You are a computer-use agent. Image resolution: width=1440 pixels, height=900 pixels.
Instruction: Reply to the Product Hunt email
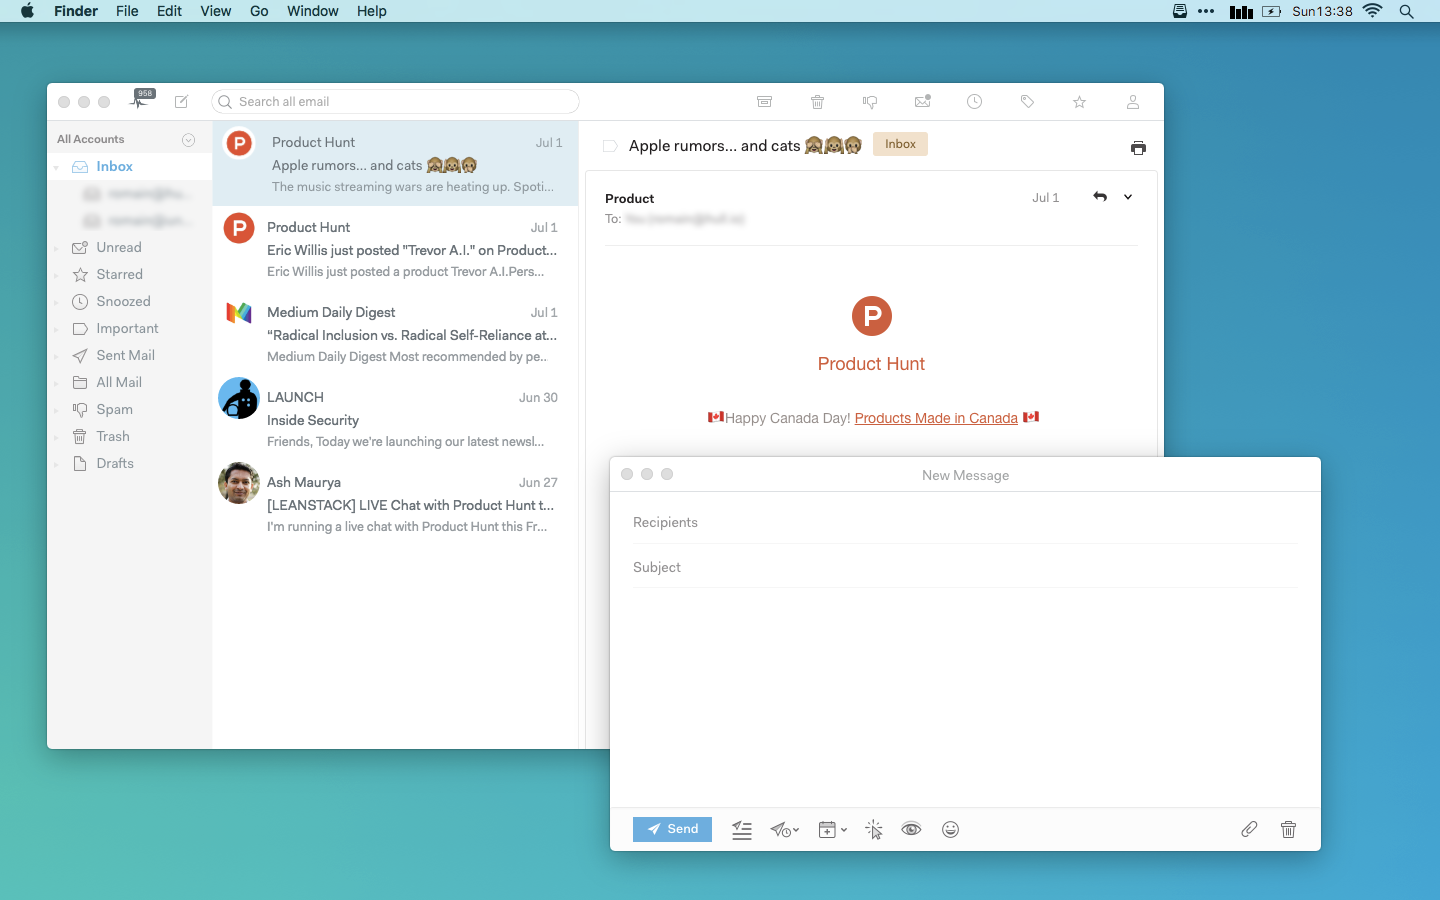[x=1100, y=197]
